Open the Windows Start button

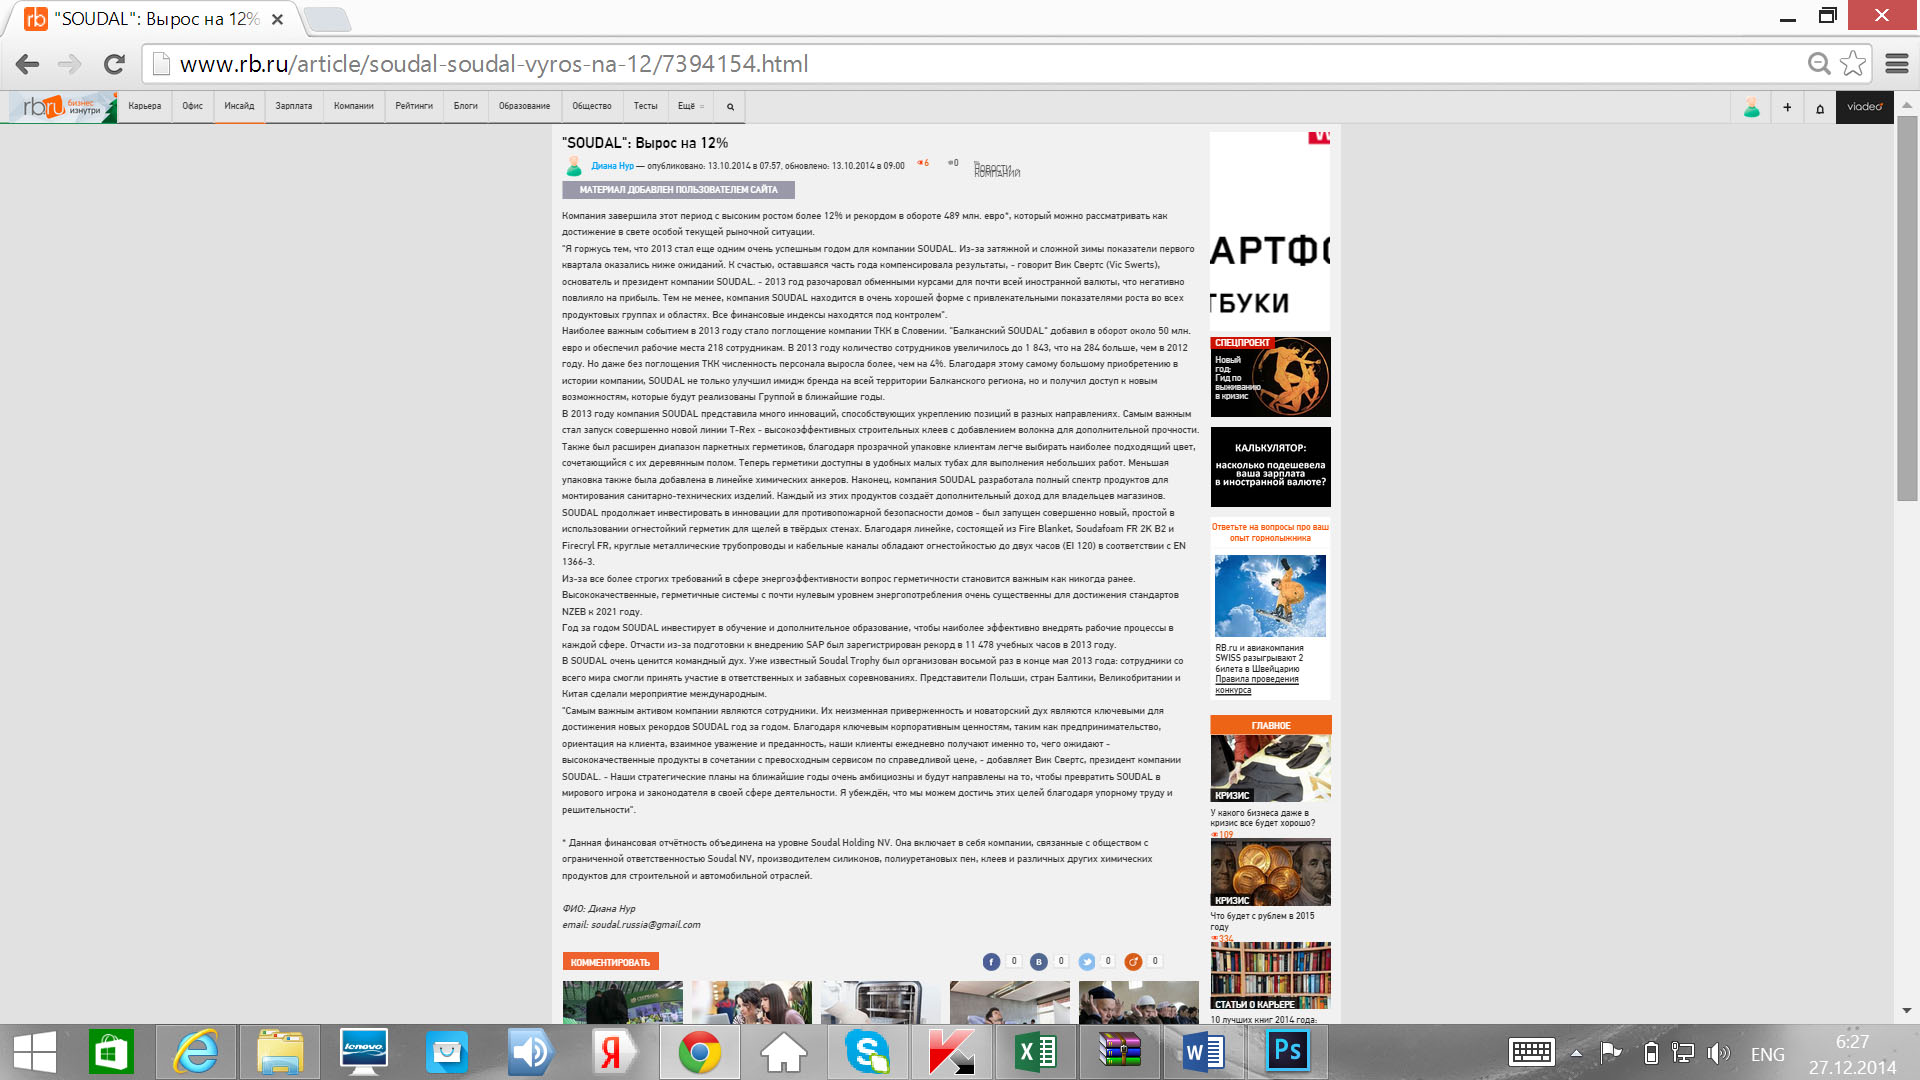pyautogui.click(x=35, y=1052)
